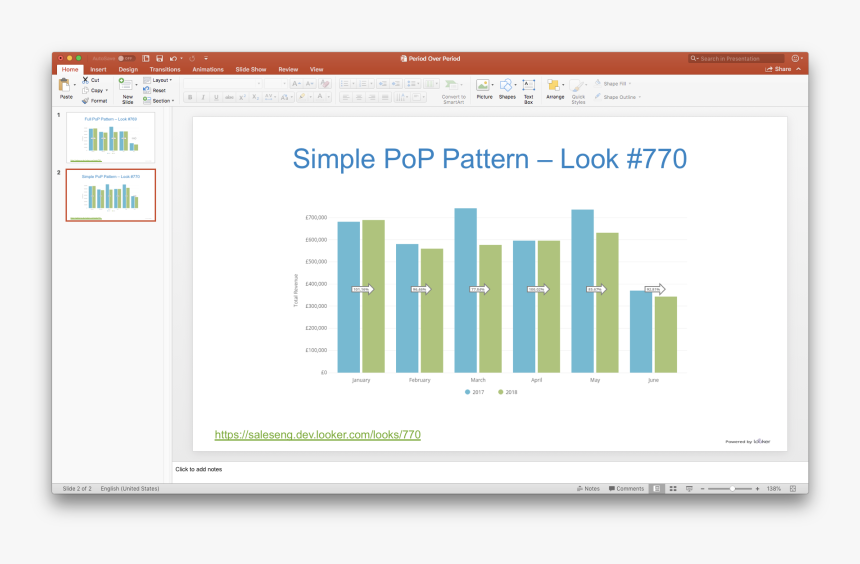The image size is (860, 564).
Task: Select the Format painter
Action: point(94,101)
